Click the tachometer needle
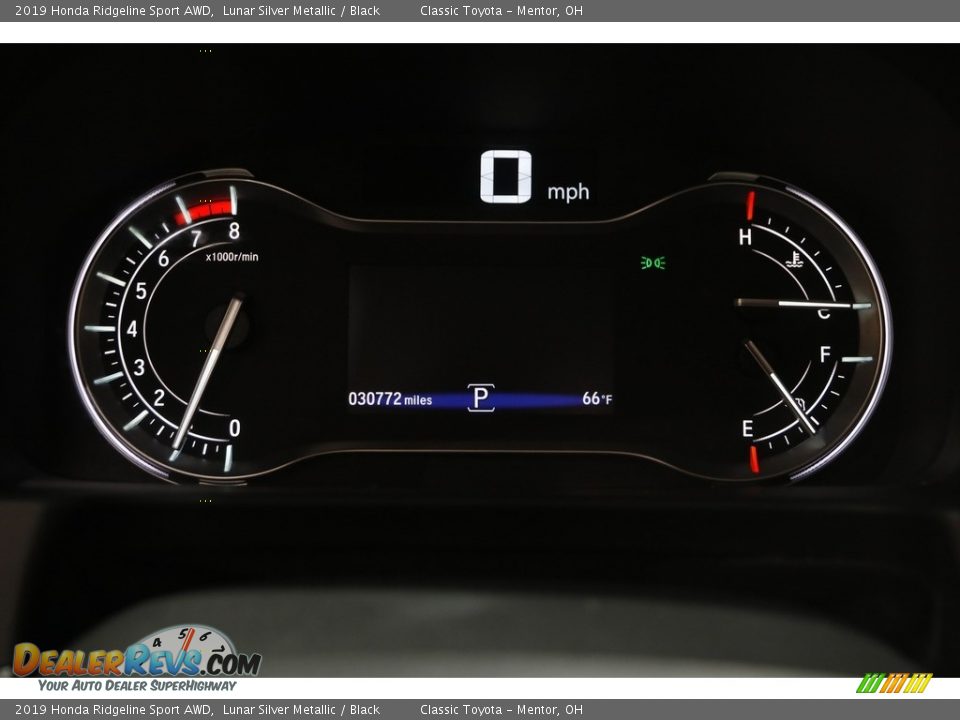 [x=207, y=373]
